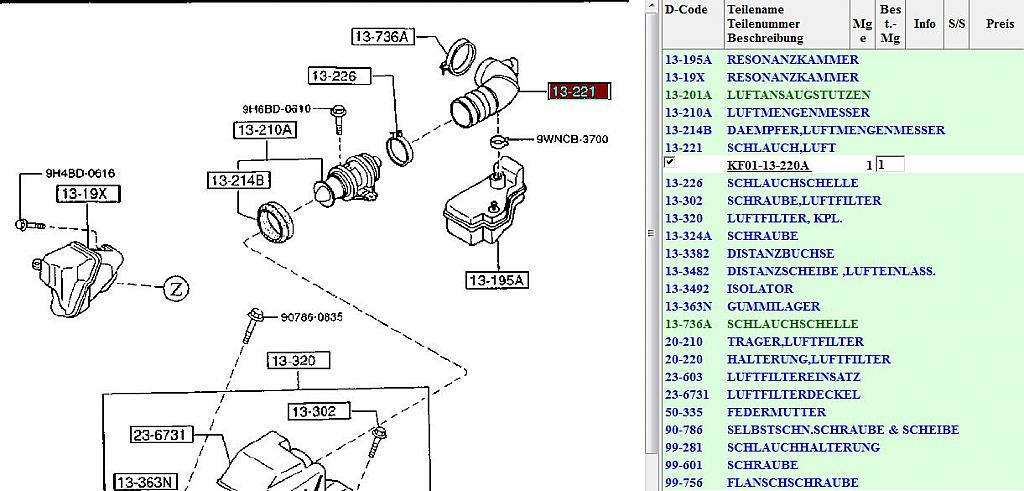
Task: Click the circled Z reference marker
Action: coord(175,290)
